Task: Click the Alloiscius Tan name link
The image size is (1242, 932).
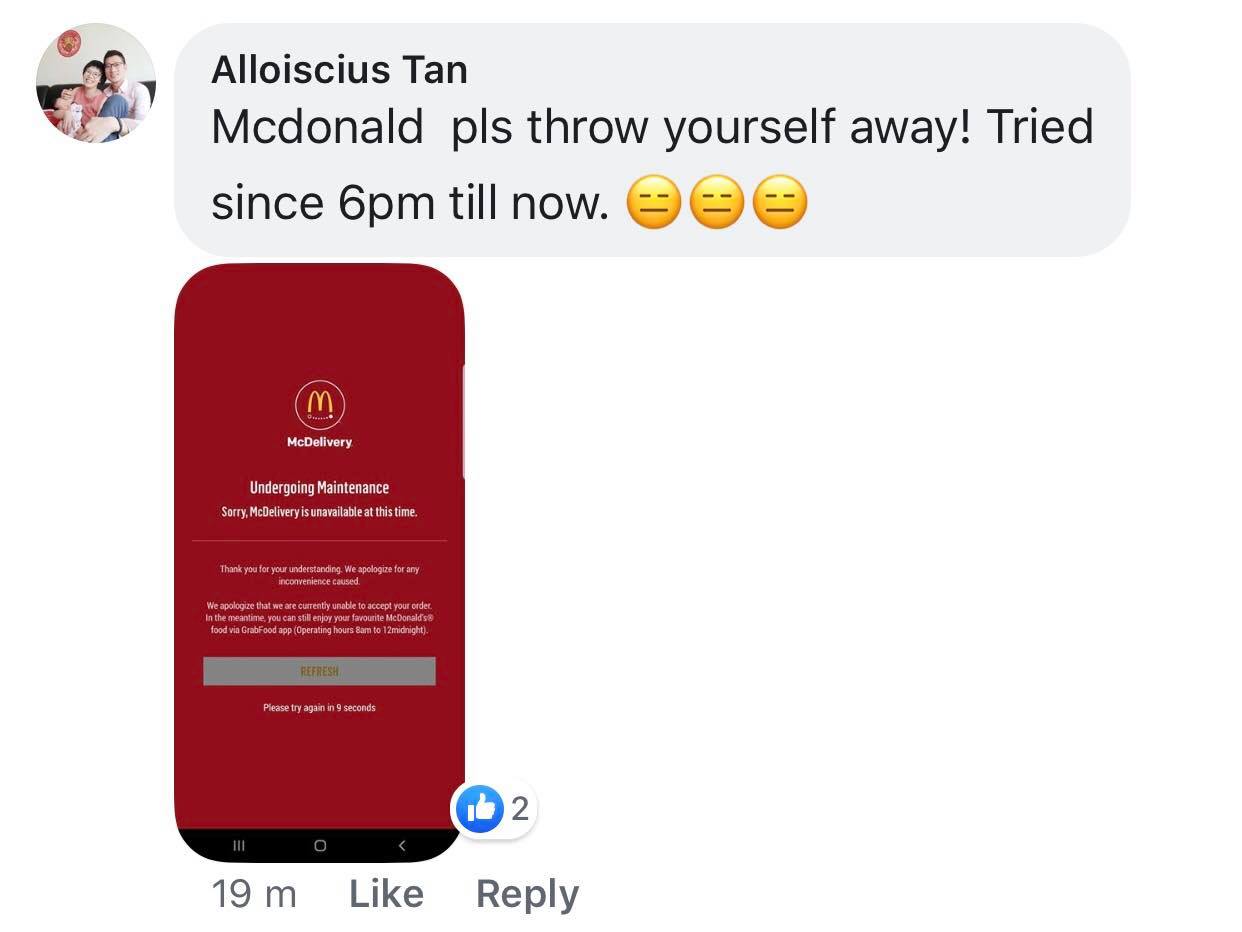Action: pos(339,70)
